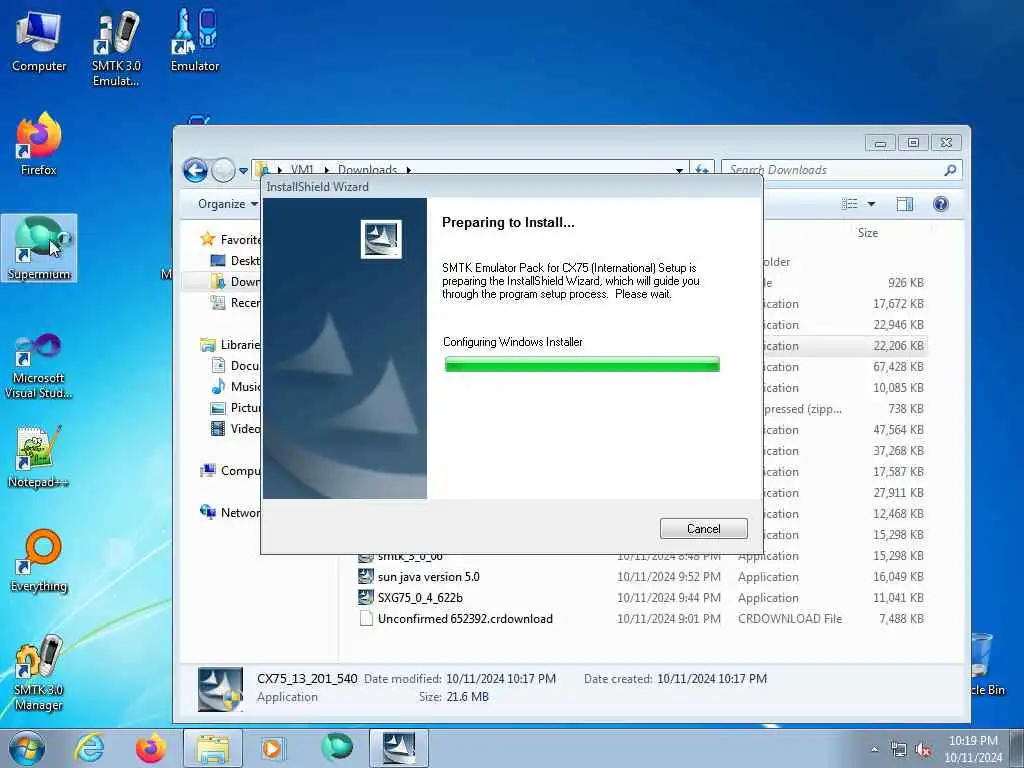
Task: Open the Pictures library in the navigation pane
Action: (x=236, y=408)
